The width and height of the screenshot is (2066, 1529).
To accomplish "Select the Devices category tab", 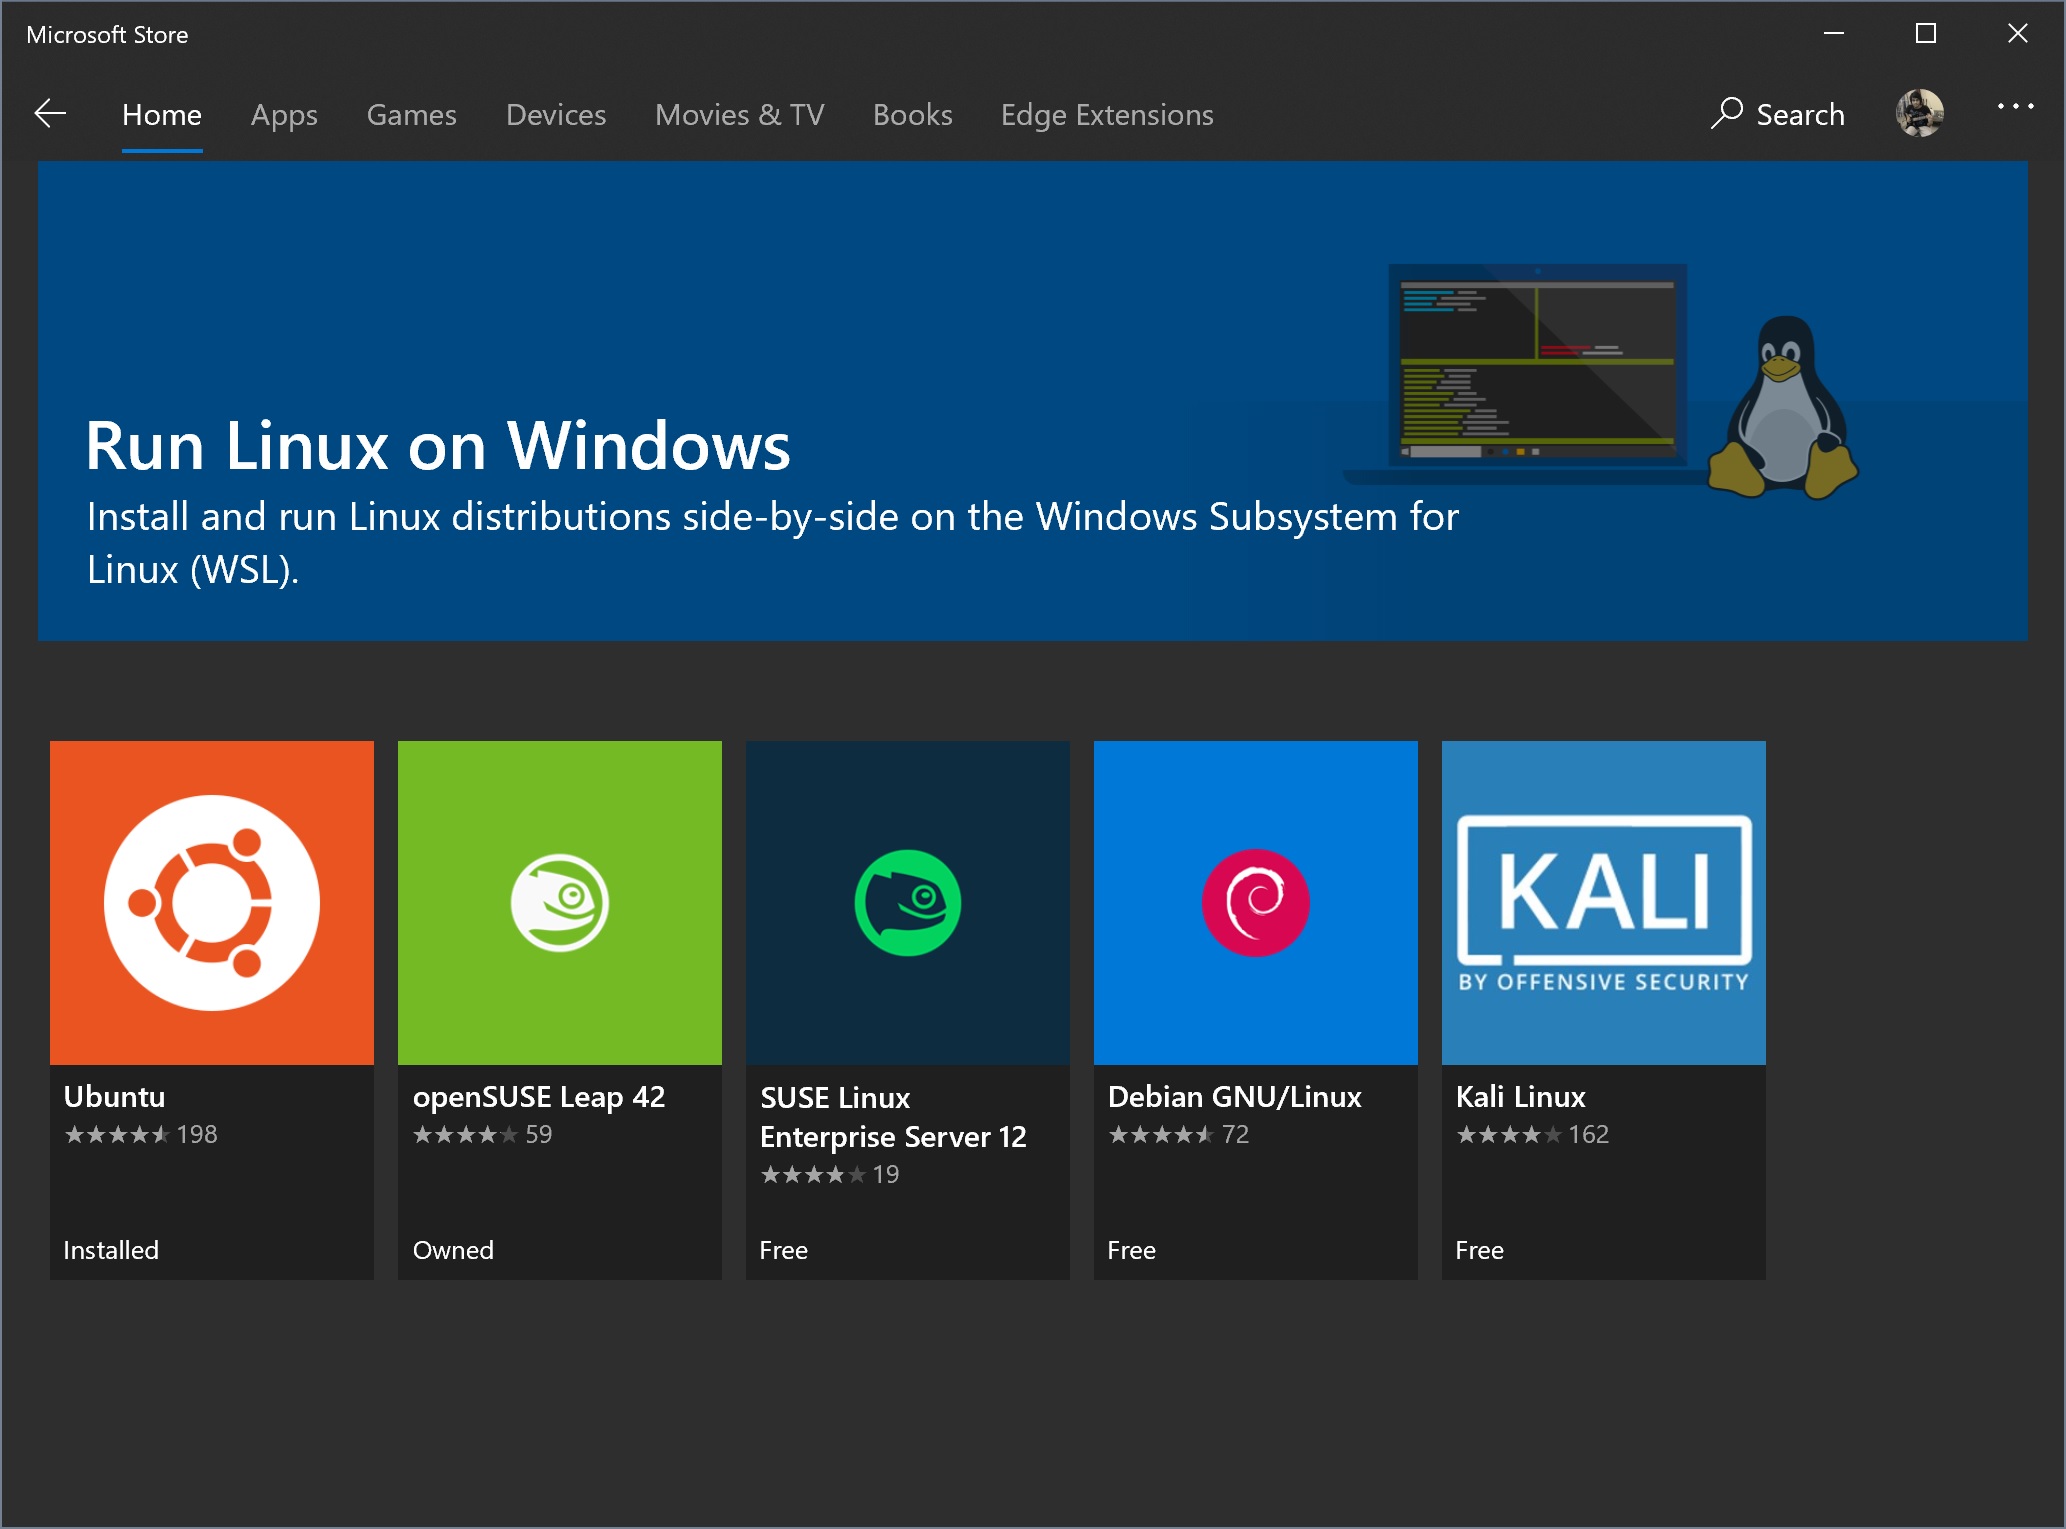I will click(557, 114).
